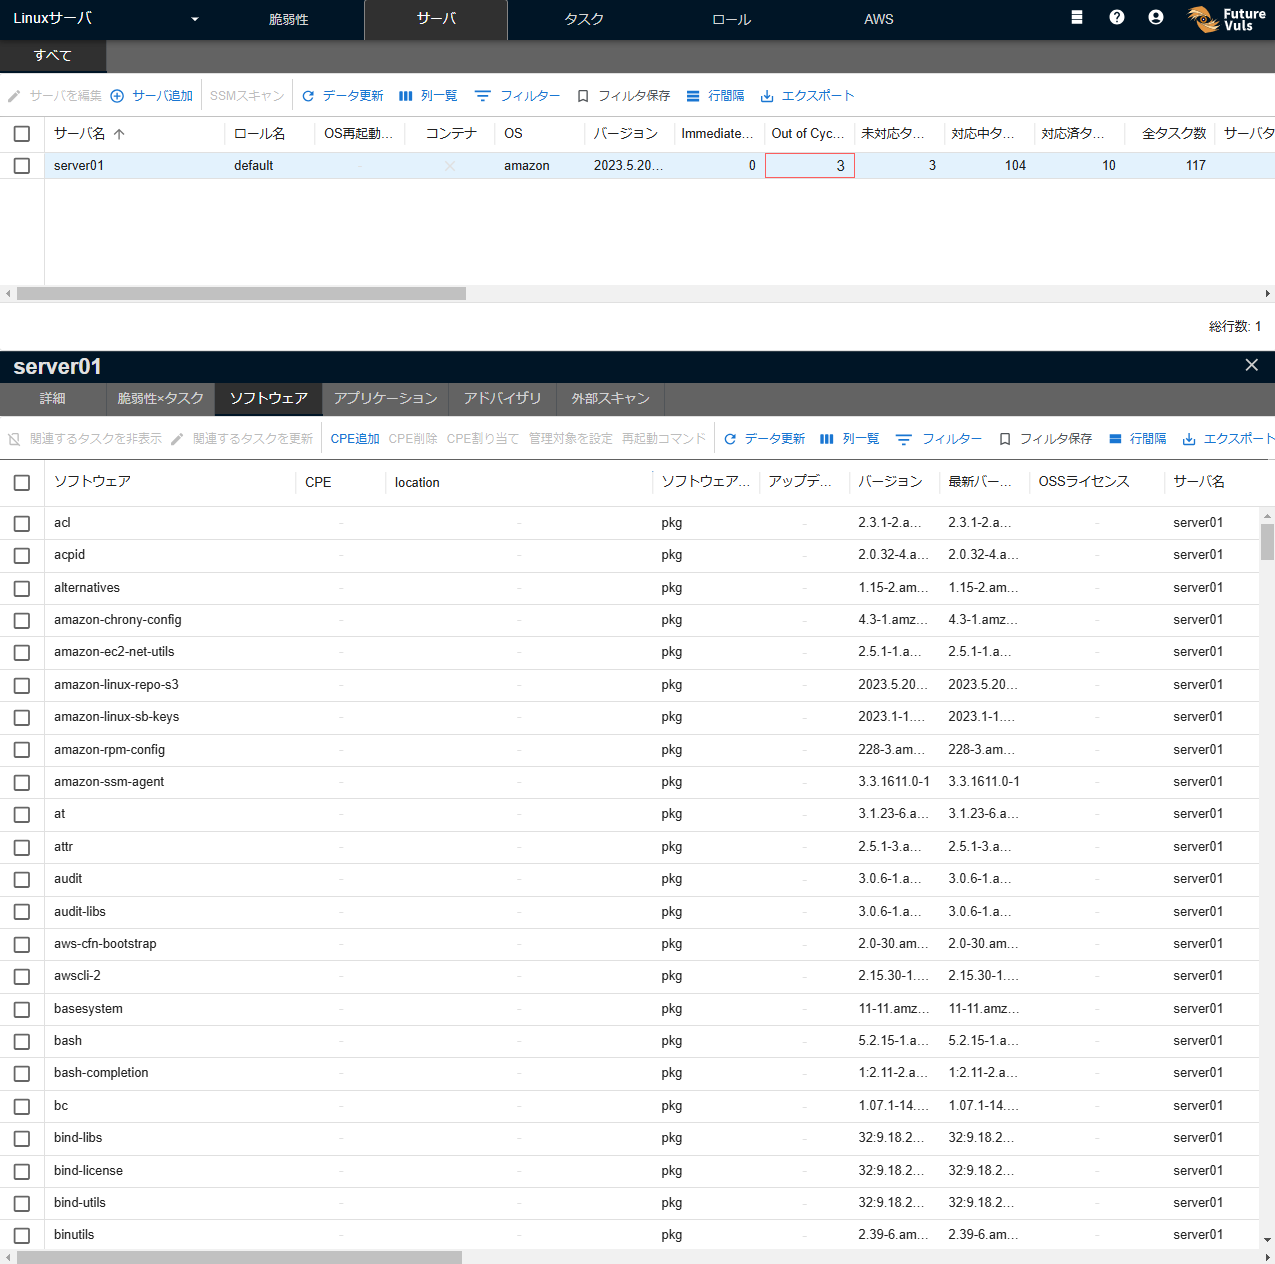Click the add server plus icon

coord(117,96)
